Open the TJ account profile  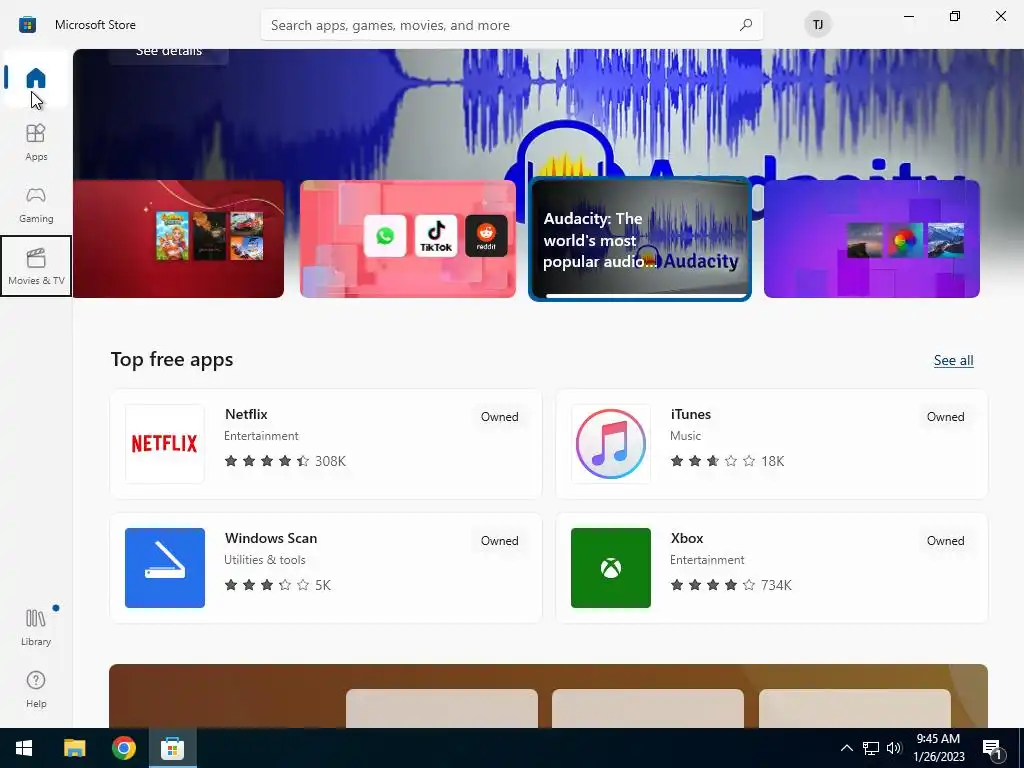818,25
